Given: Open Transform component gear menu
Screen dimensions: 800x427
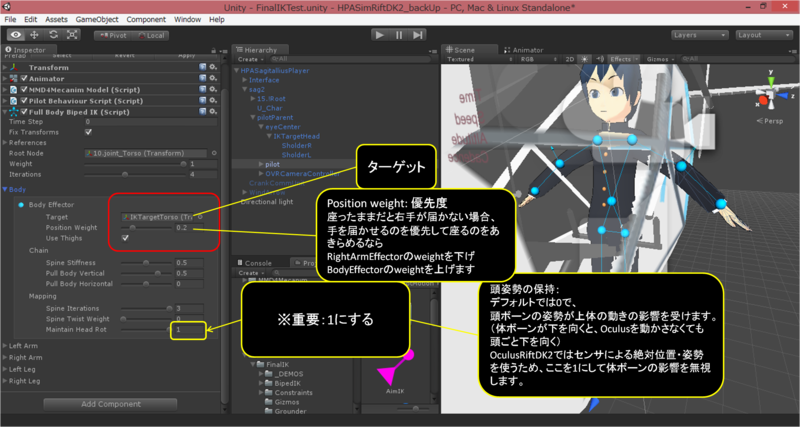Looking at the screenshot, I should [213, 67].
